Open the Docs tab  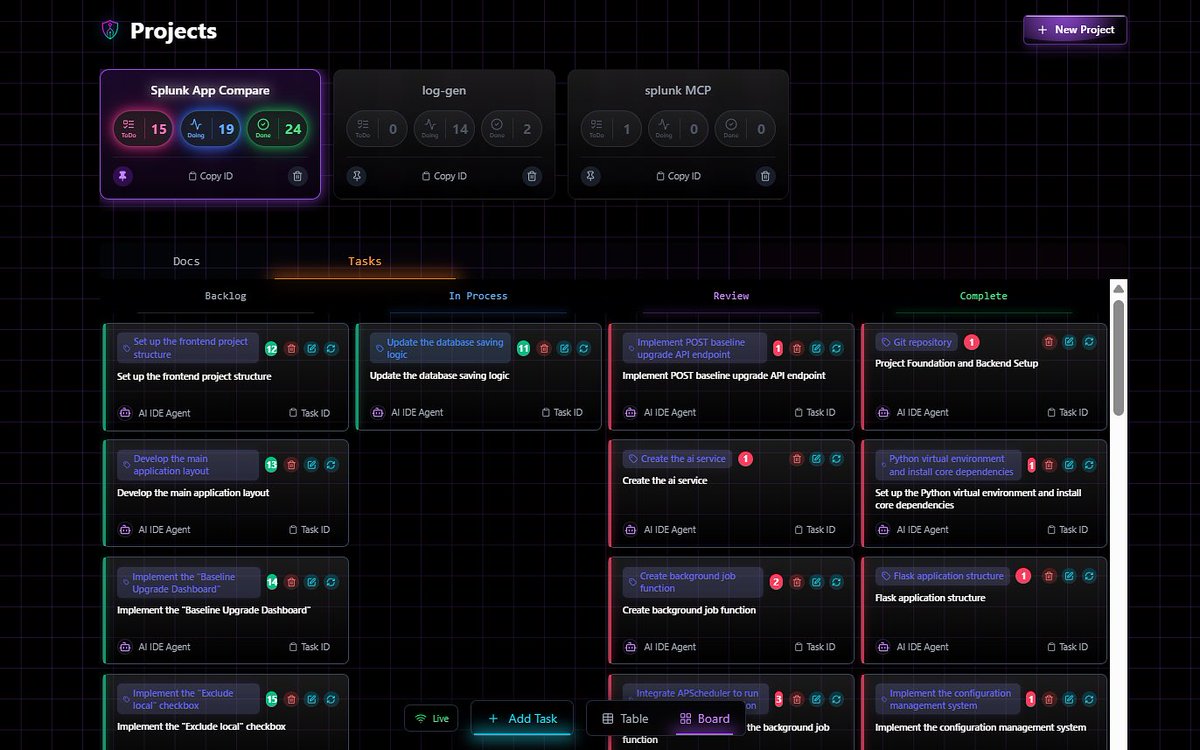click(x=187, y=261)
